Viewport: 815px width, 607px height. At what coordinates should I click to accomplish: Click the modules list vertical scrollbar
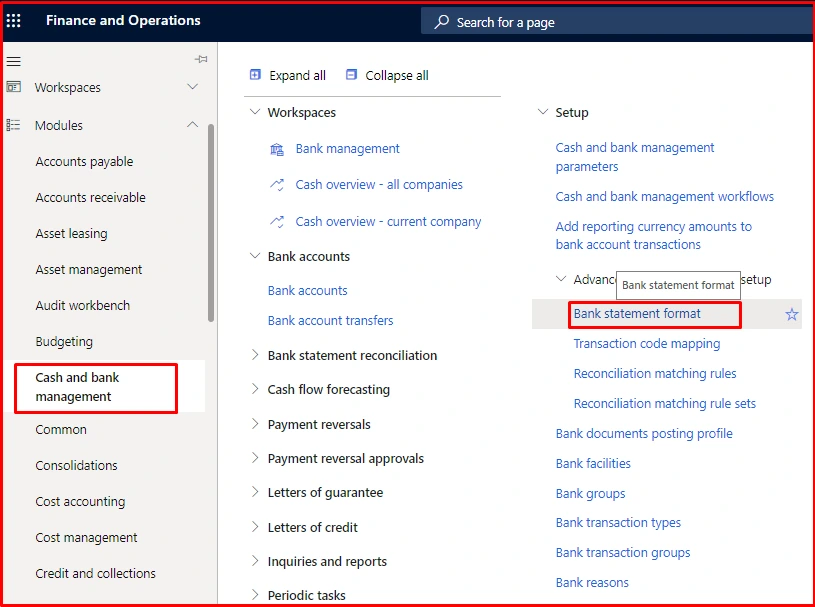211,223
